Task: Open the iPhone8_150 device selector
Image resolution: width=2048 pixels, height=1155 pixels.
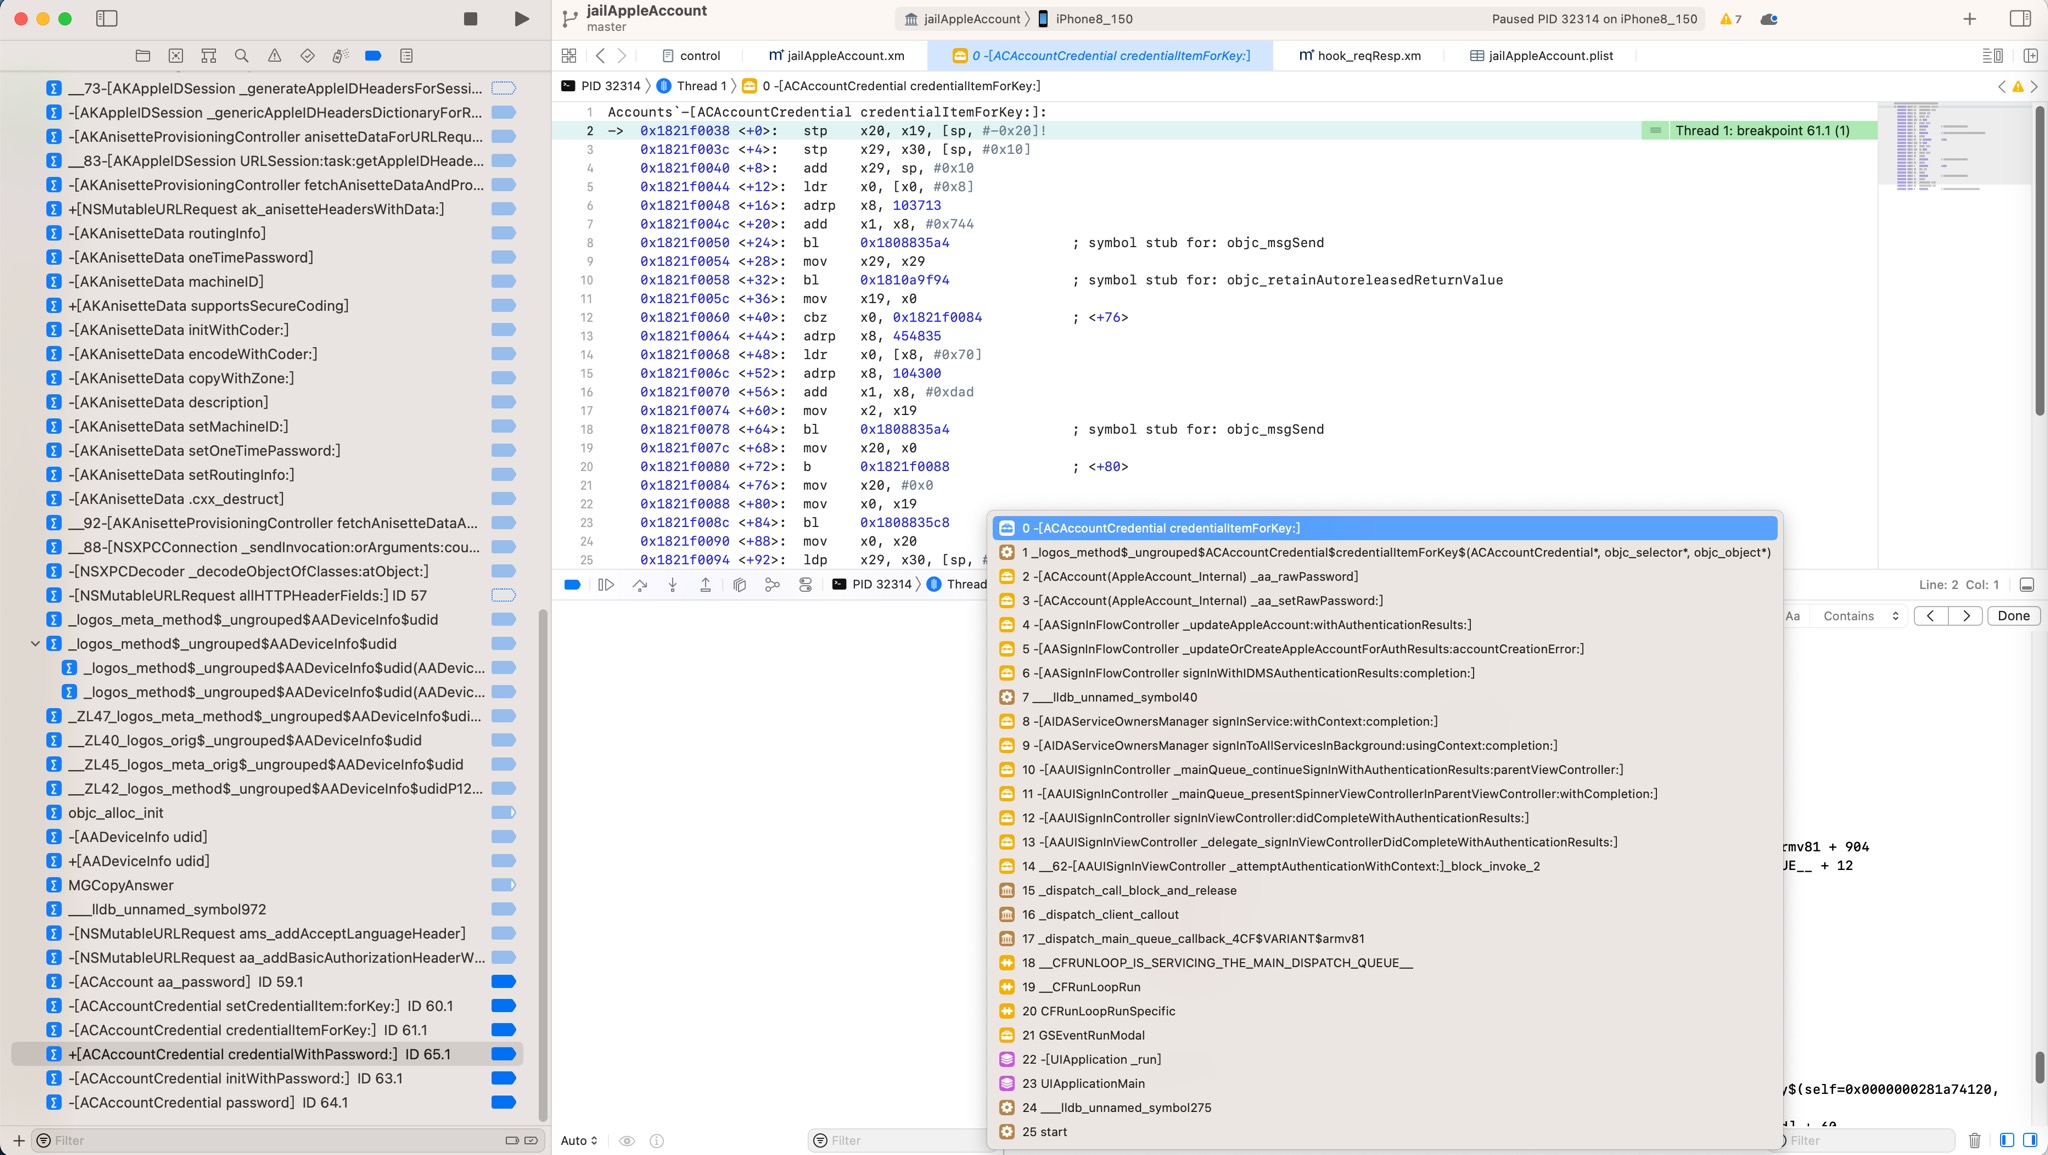Action: (1085, 19)
